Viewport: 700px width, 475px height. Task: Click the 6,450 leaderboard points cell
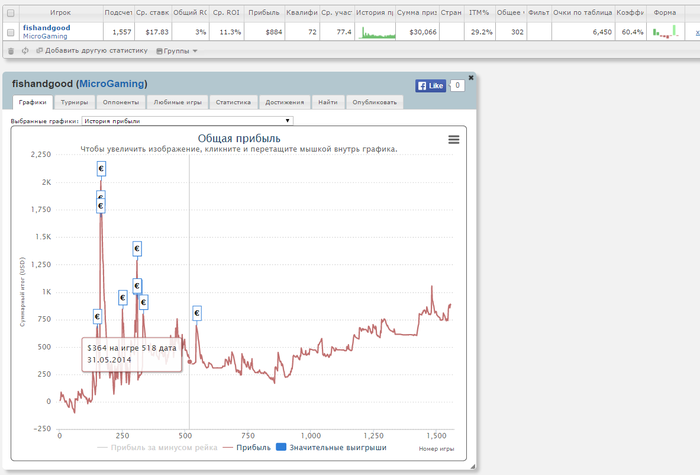click(583, 32)
